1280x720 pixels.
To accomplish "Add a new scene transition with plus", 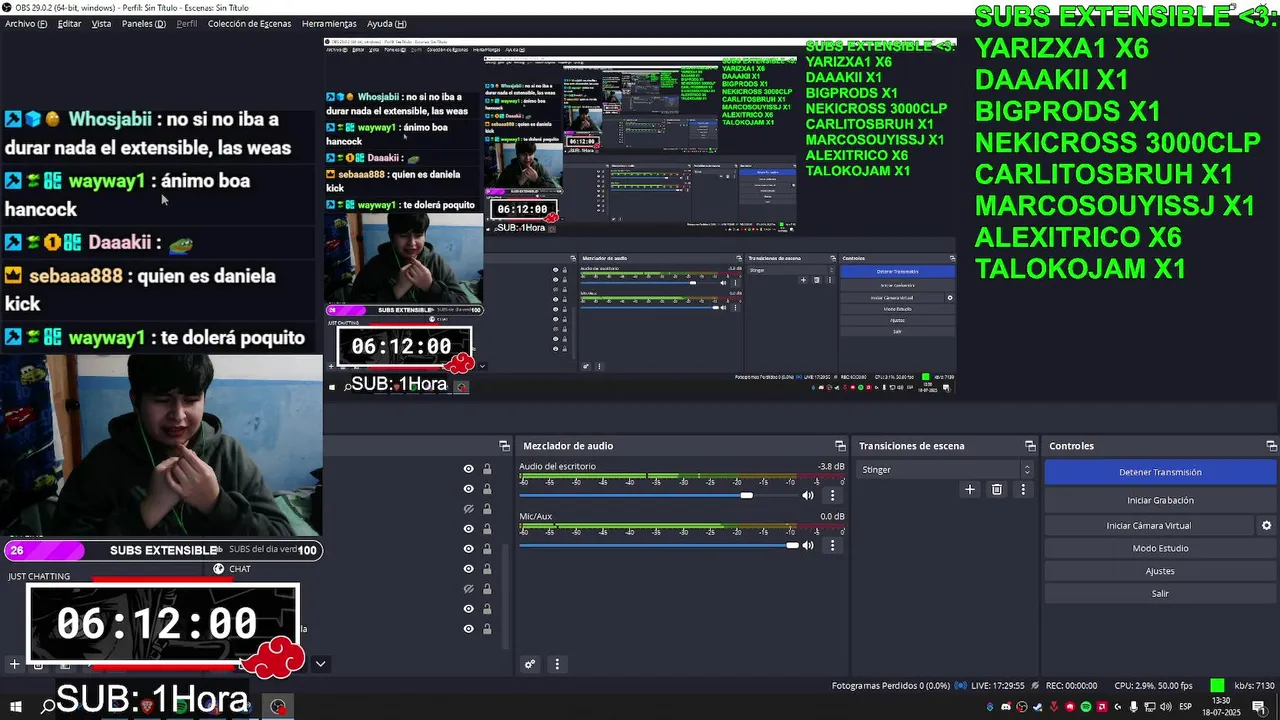I will [969, 489].
